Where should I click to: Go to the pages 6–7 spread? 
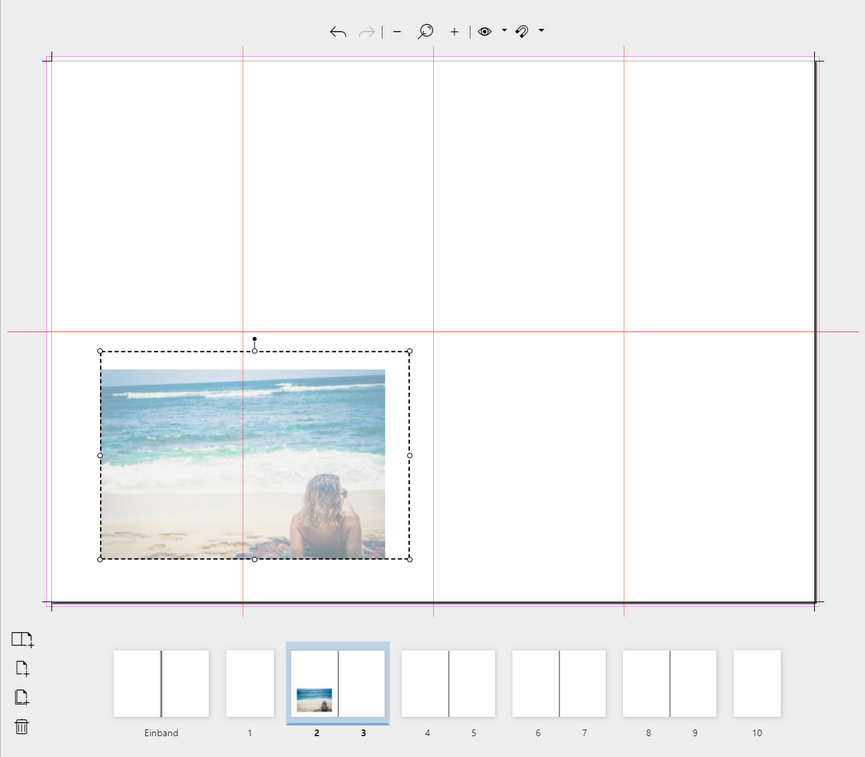point(559,684)
